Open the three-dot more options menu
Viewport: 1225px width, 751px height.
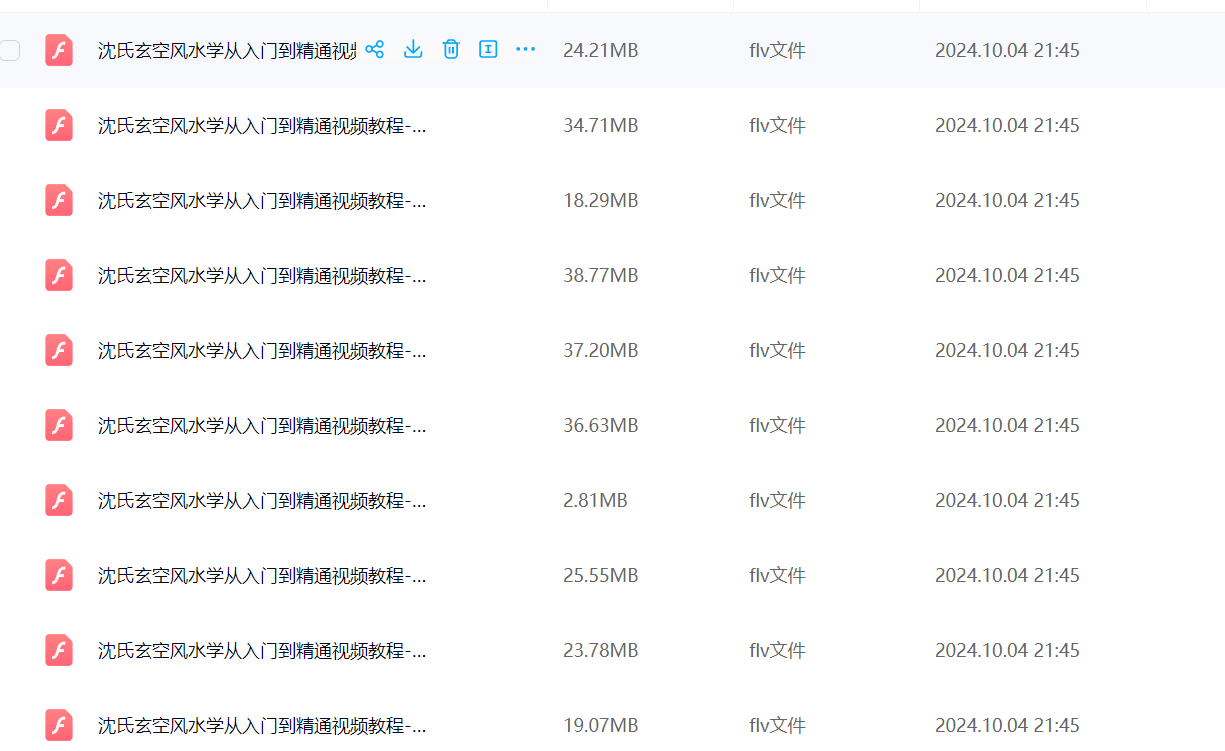click(x=526, y=49)
